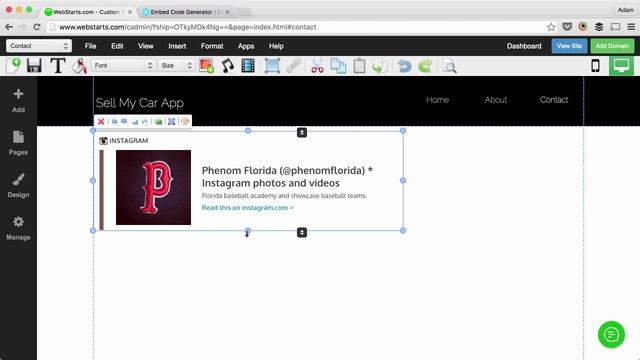Open the Design panel in sidebar
Viewport: 640px width, 360px height.
(x=18, y=186)
